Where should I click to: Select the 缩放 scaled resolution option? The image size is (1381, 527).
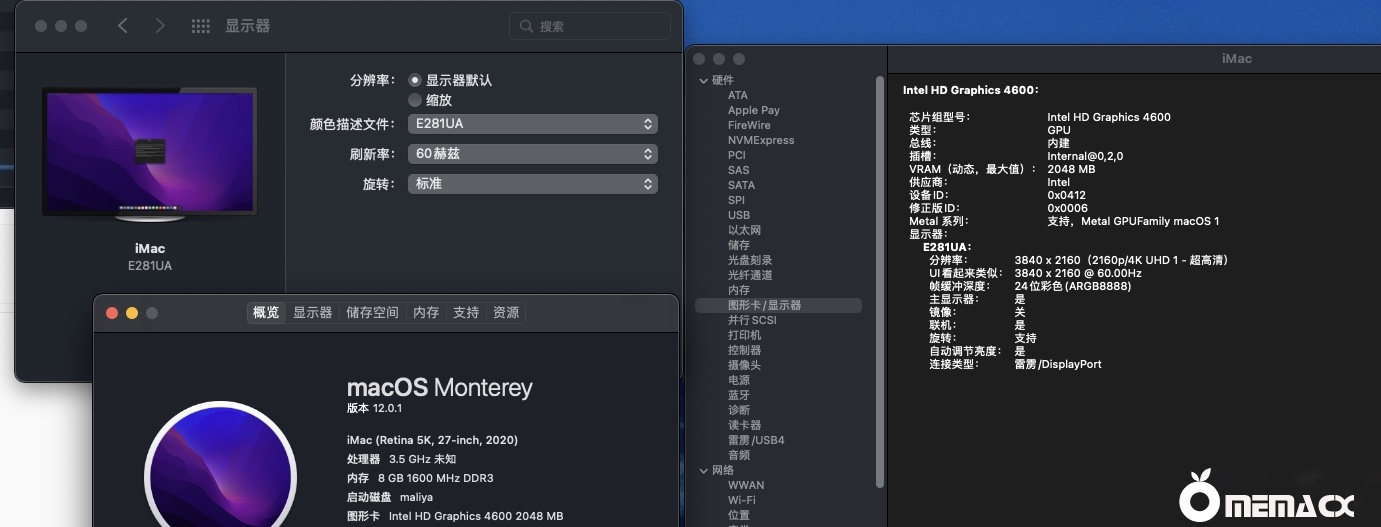[415, 100]
